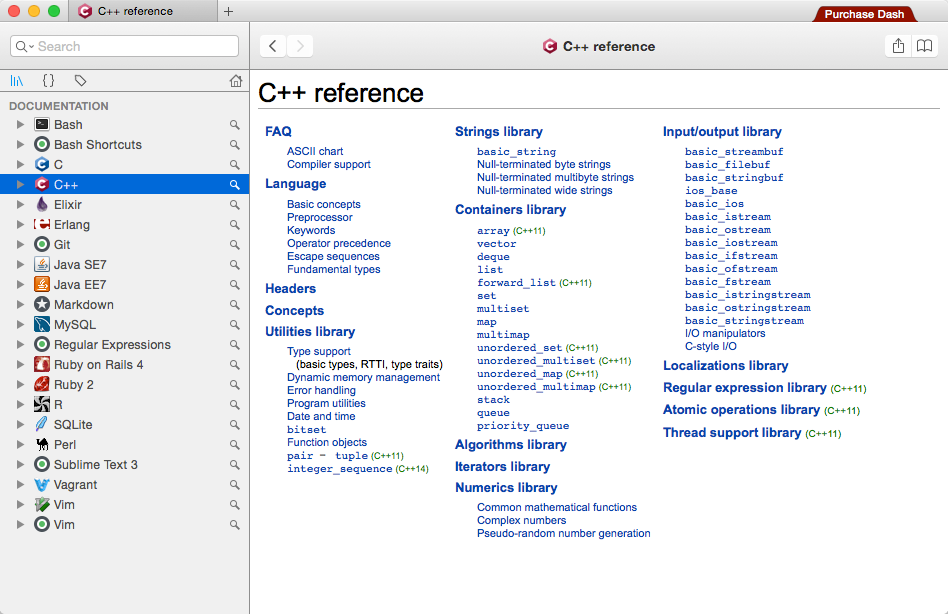Open the Algorithms library link

click(511, 445)
